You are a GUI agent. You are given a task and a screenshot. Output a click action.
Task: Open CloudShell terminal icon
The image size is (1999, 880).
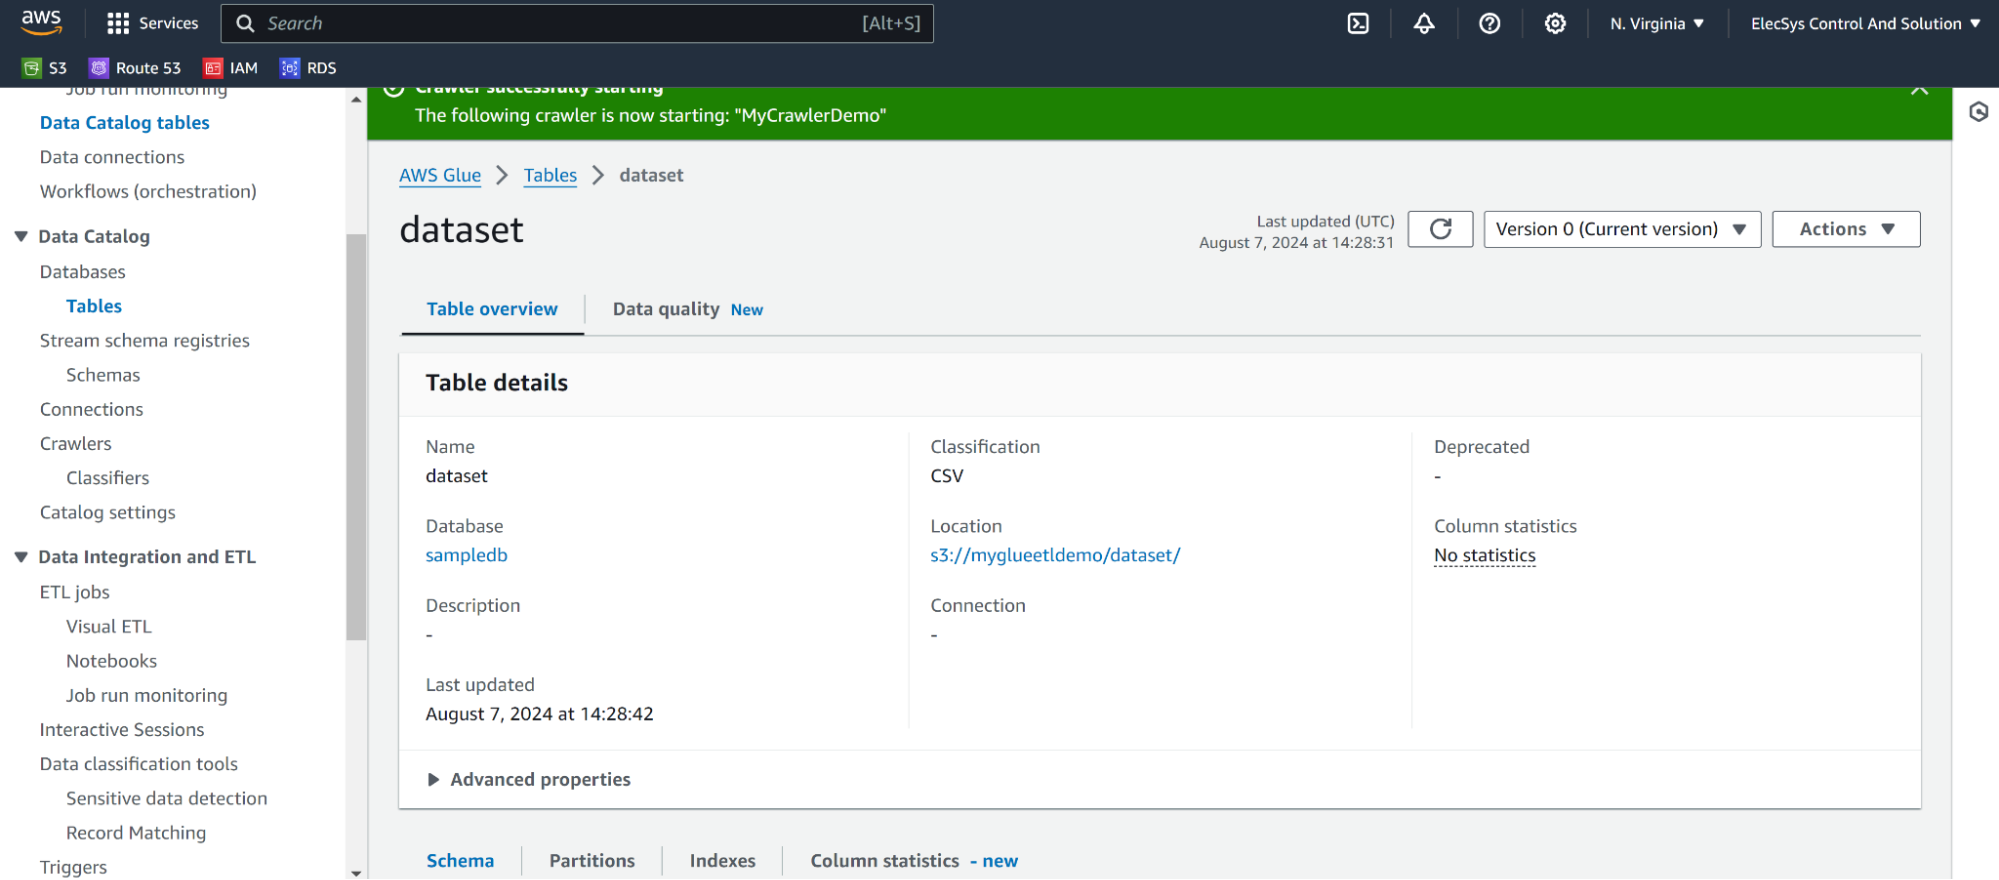tap(1358, 23)
